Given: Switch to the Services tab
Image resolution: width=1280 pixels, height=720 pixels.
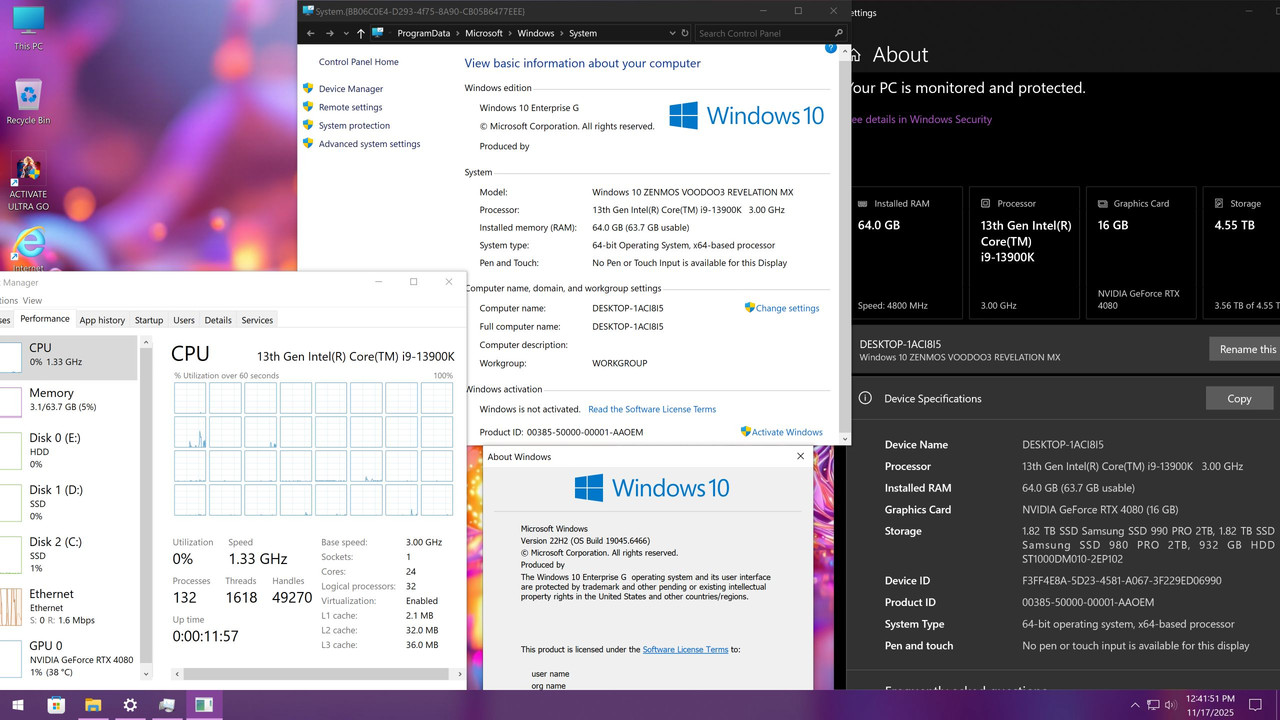Looking at the screenshot, I should point(257,320).
